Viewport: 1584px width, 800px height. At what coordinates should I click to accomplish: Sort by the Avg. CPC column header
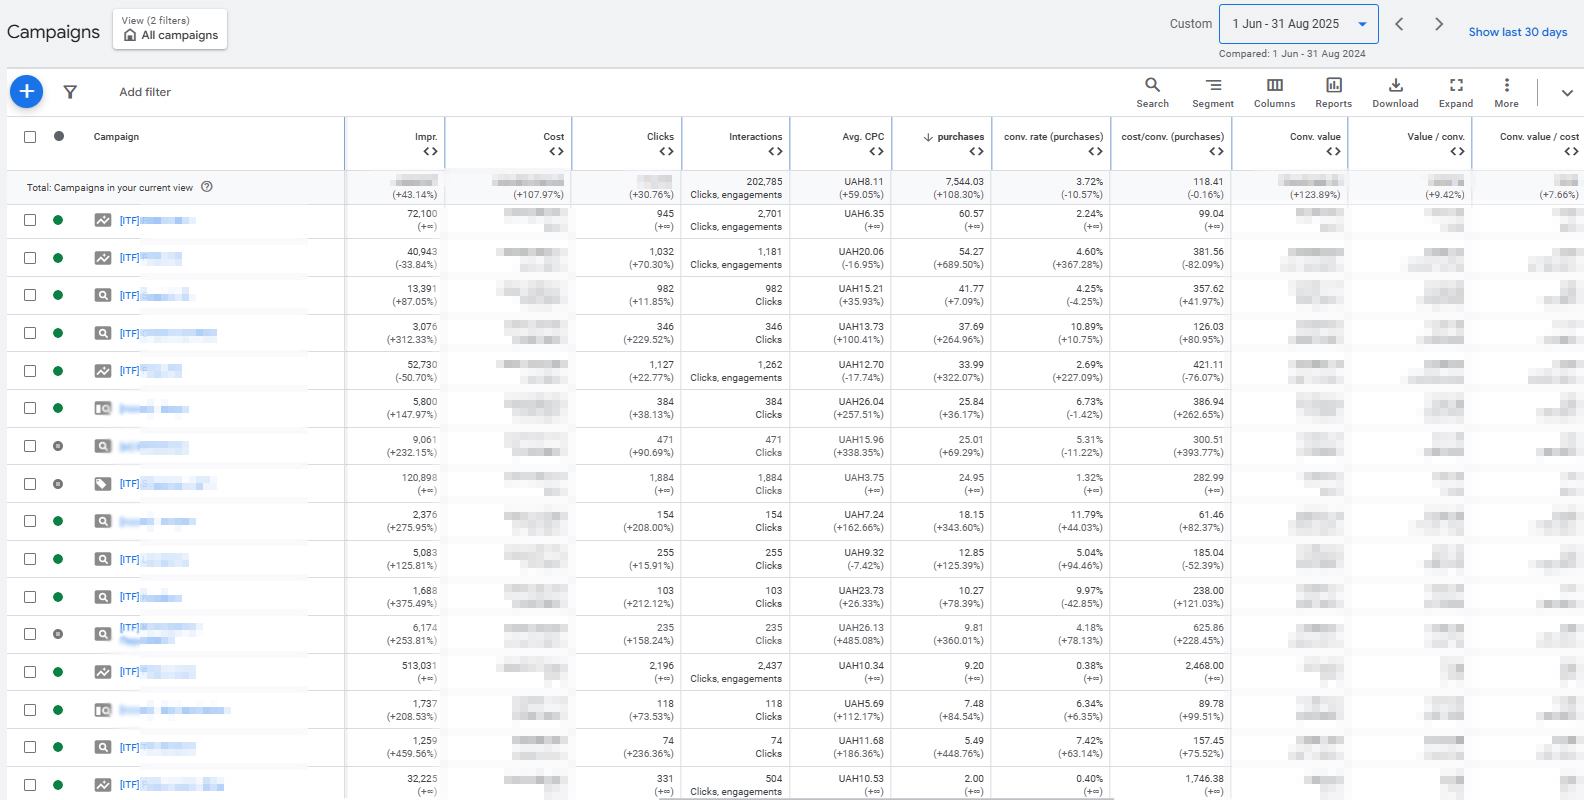[x=862, y=137]
